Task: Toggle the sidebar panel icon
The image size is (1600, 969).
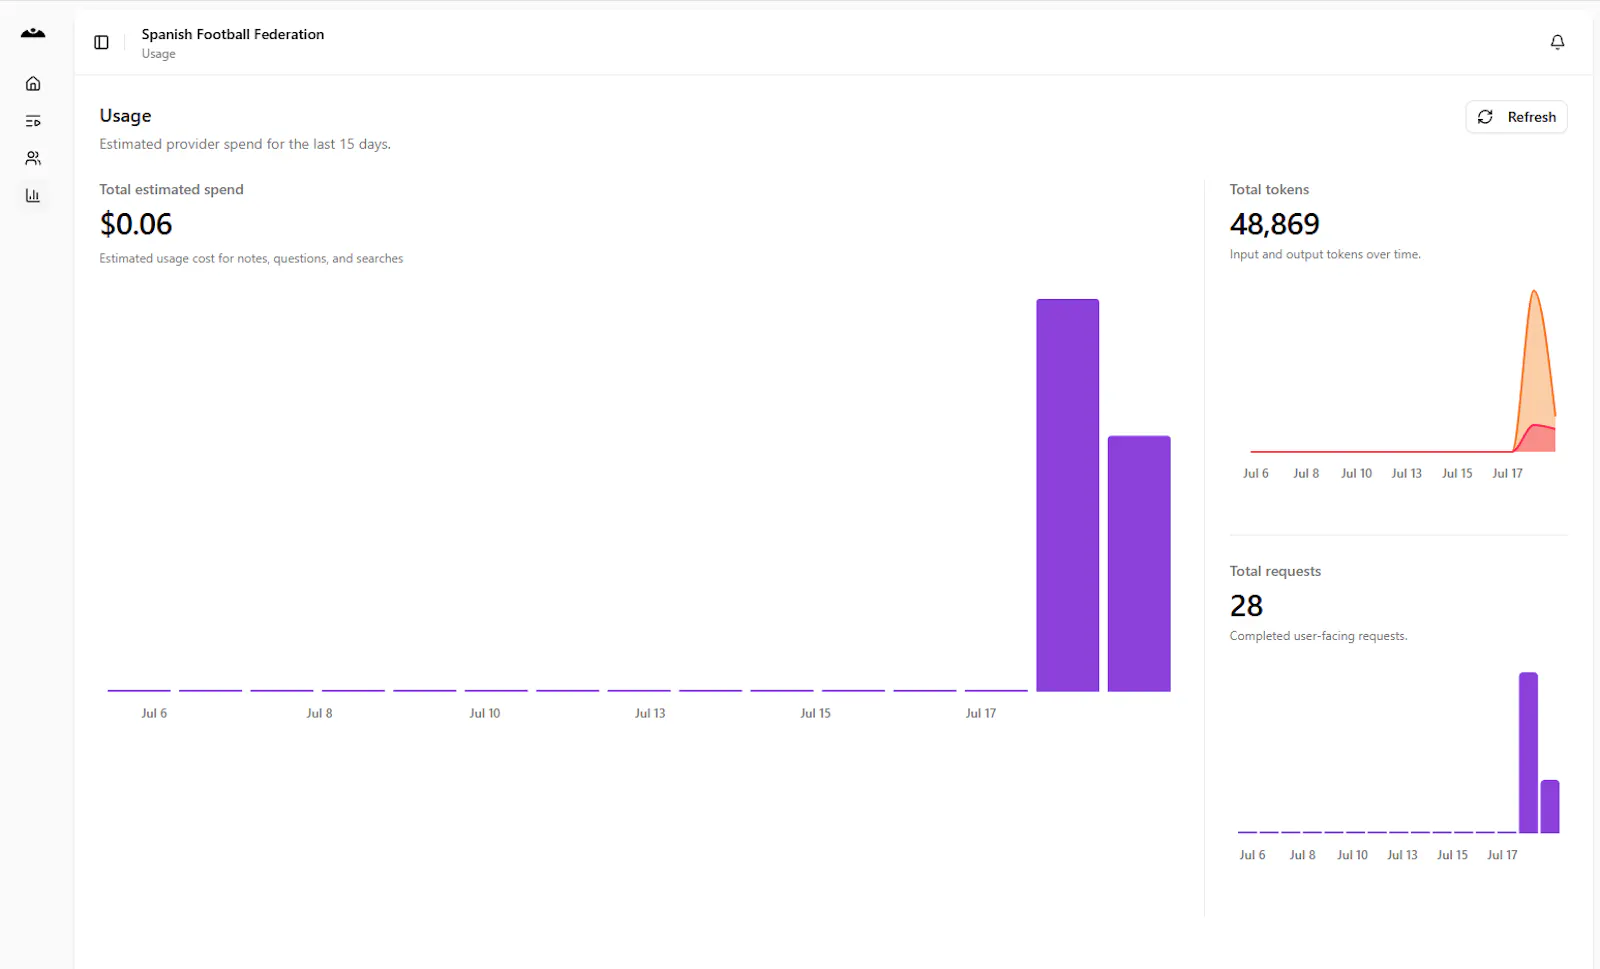Action: click(x=101, y=42)
